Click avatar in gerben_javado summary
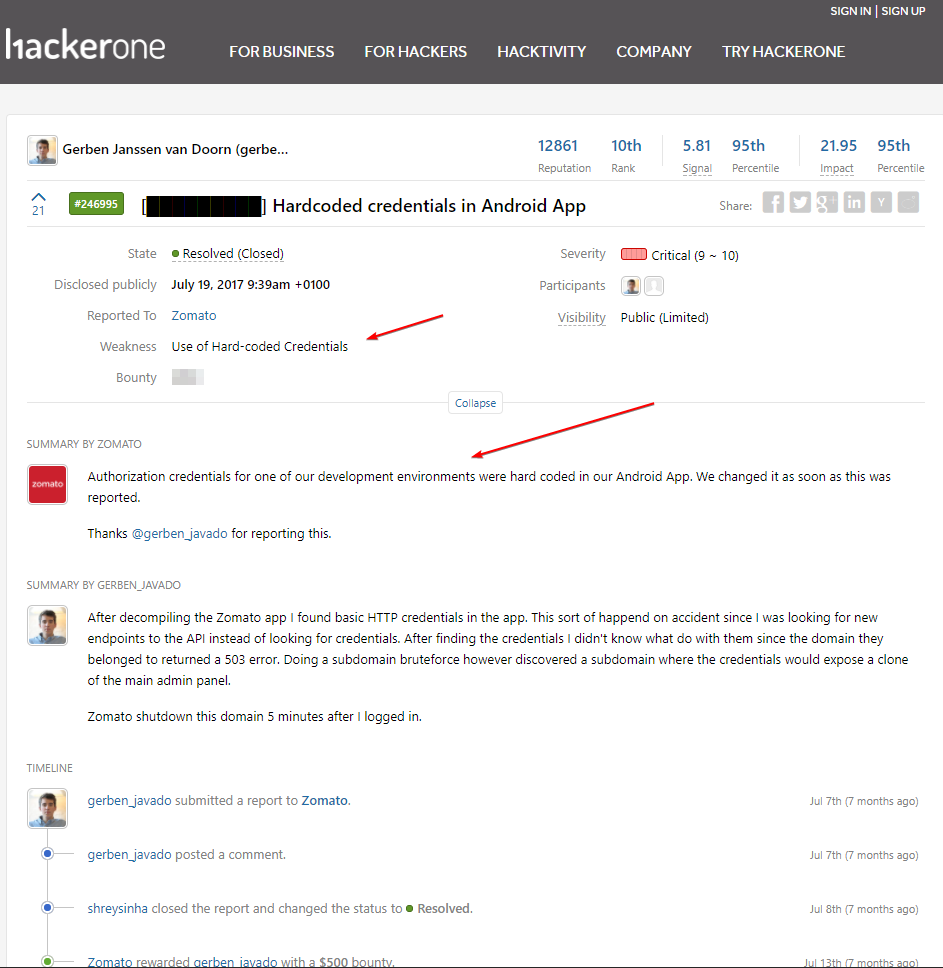Image resolution: width=943 pixels, height=968 pixels. (x=48, y=625)
